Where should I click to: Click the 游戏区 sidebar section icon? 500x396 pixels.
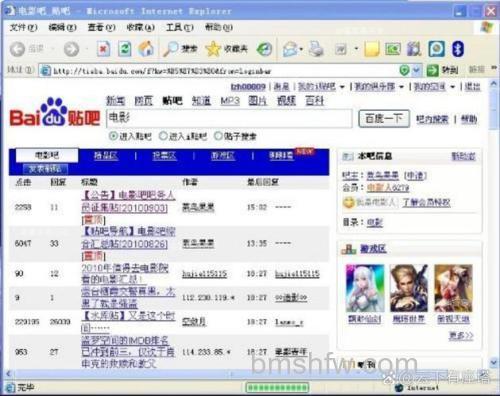(x=349, y=249)
